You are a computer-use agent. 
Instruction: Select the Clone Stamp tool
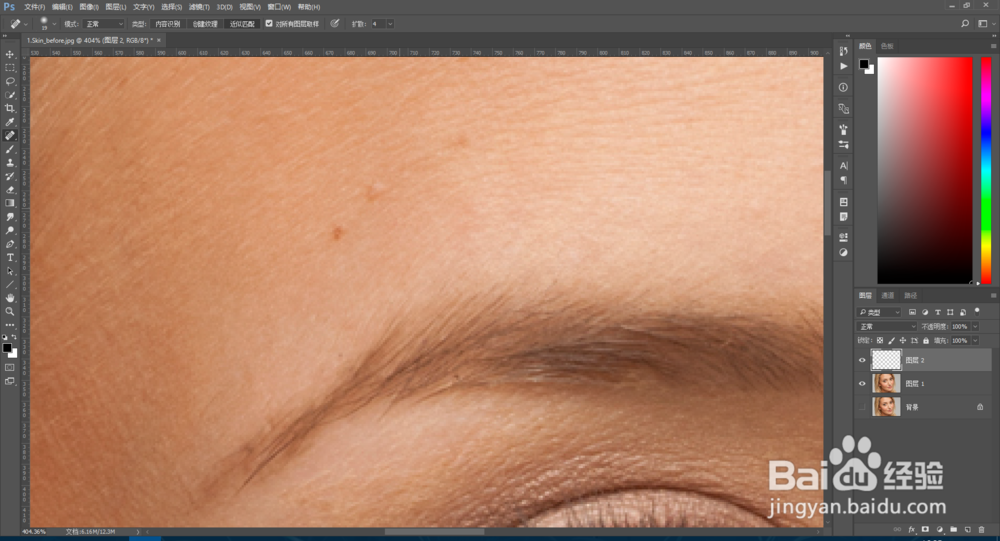coord(10,162)
